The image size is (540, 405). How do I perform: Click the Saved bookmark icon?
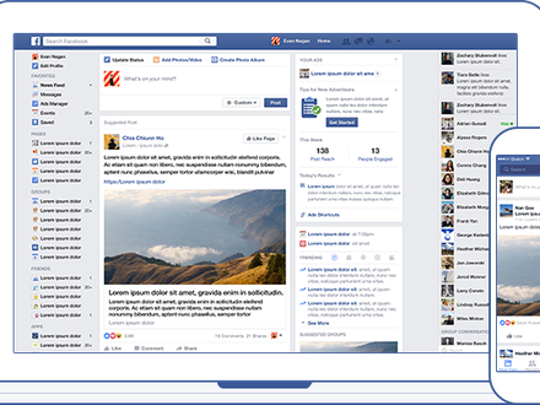point(35,122)
